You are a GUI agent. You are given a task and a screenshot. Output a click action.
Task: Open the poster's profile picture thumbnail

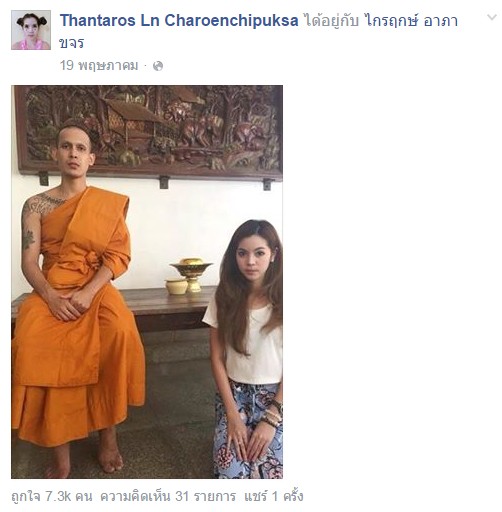click(x=31, y=30)
